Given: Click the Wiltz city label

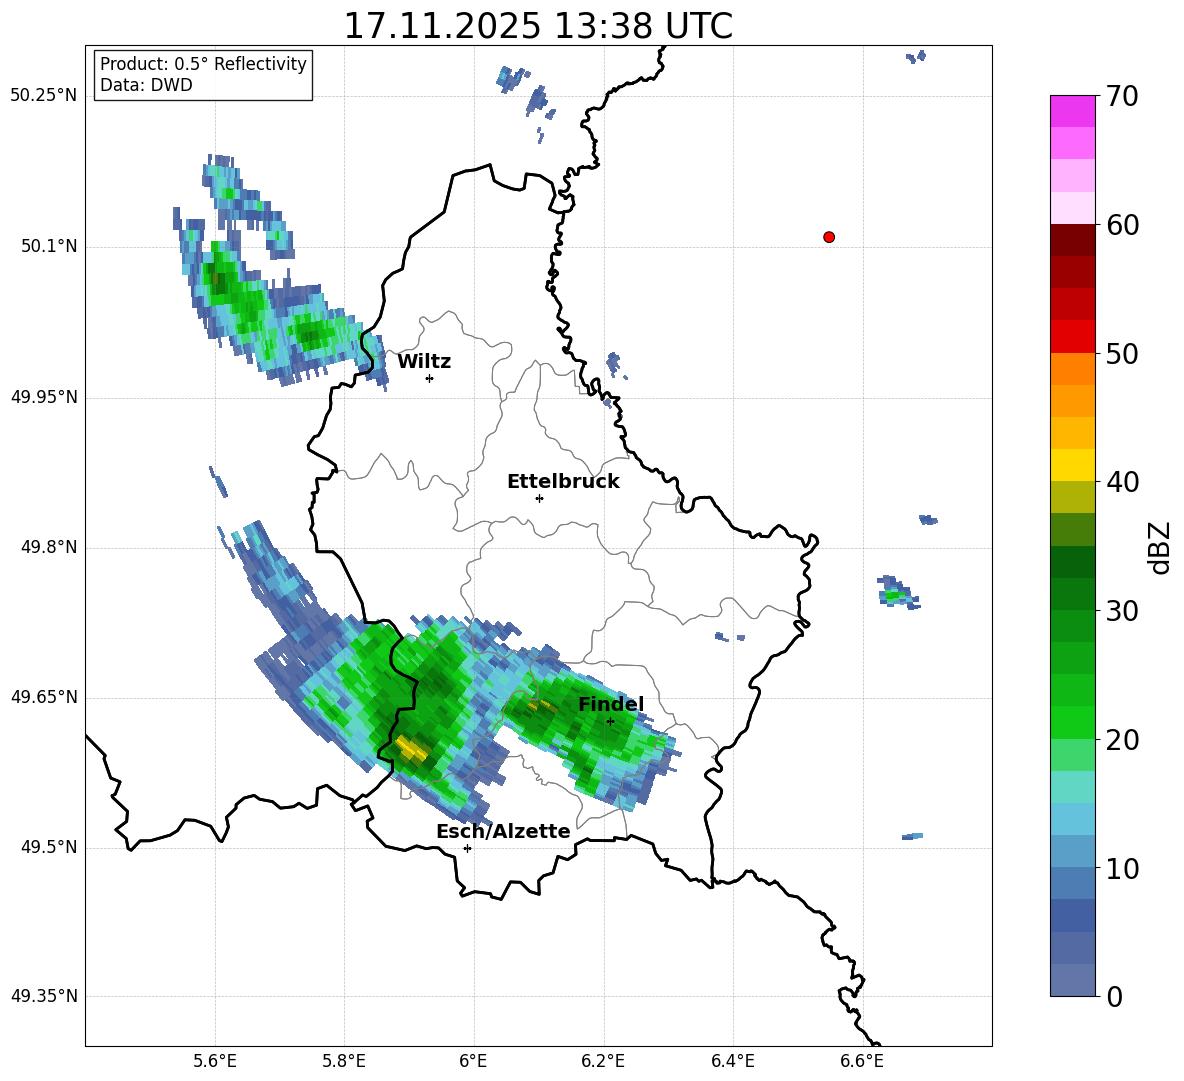Looking at the screenshot, I should (x=424, y=362).
